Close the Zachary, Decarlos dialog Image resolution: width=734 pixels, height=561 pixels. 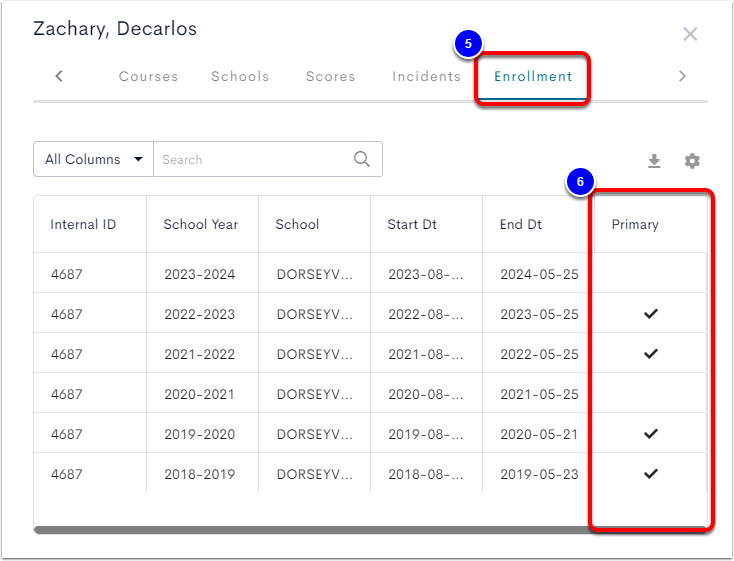click(x=690, y=34)
